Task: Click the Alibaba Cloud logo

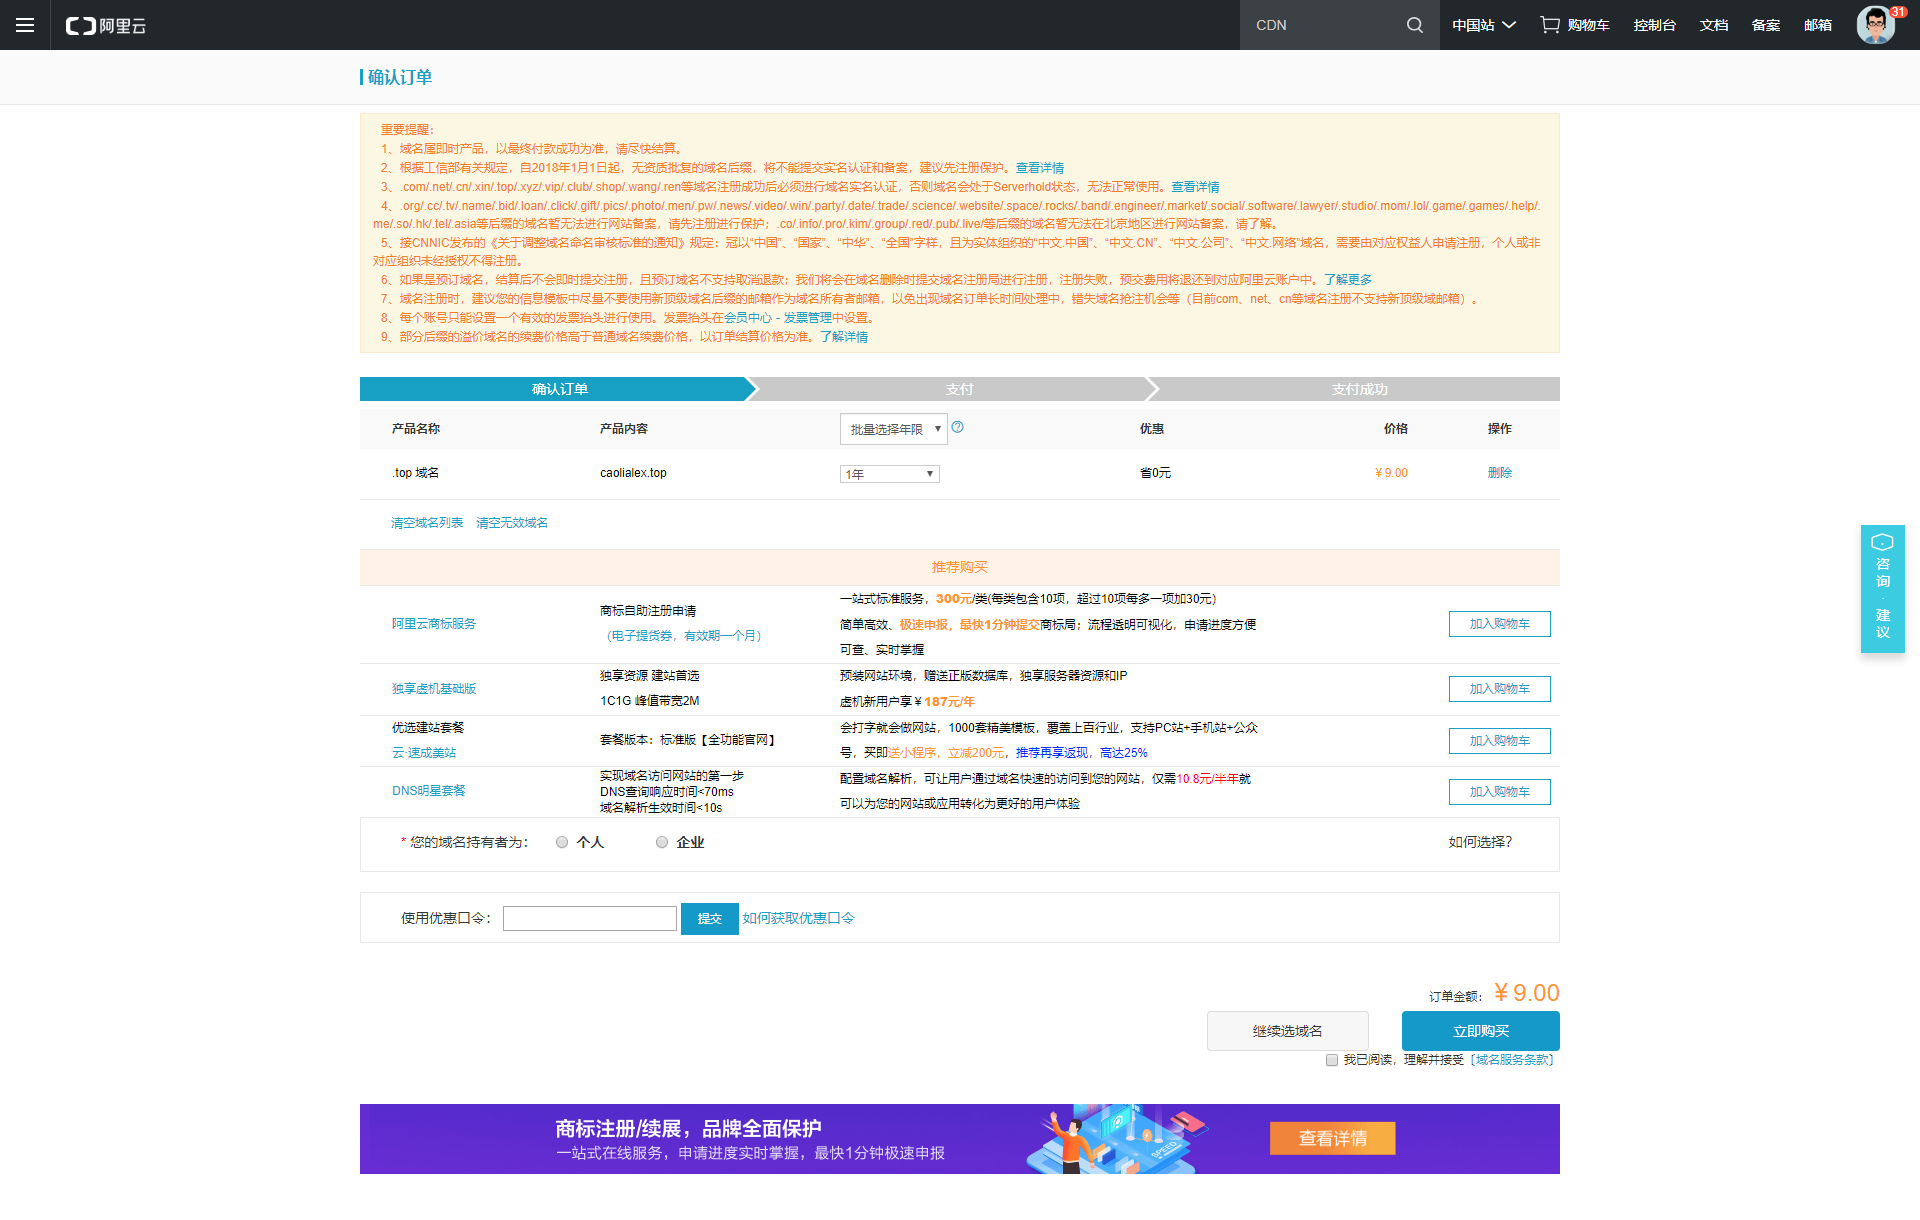Action: [x=106, y=26]
